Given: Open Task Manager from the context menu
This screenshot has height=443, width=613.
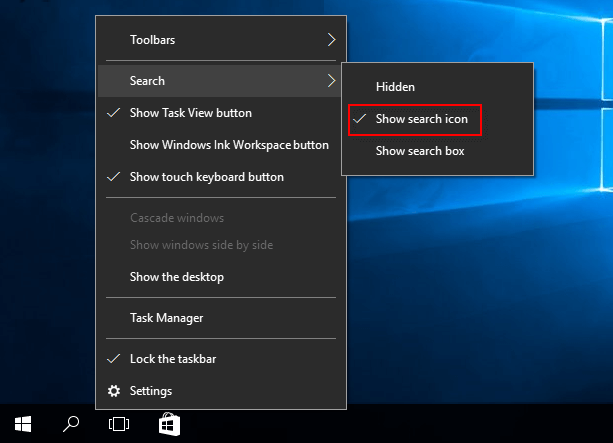Looking at the screenshot, I should click(166, 318).
